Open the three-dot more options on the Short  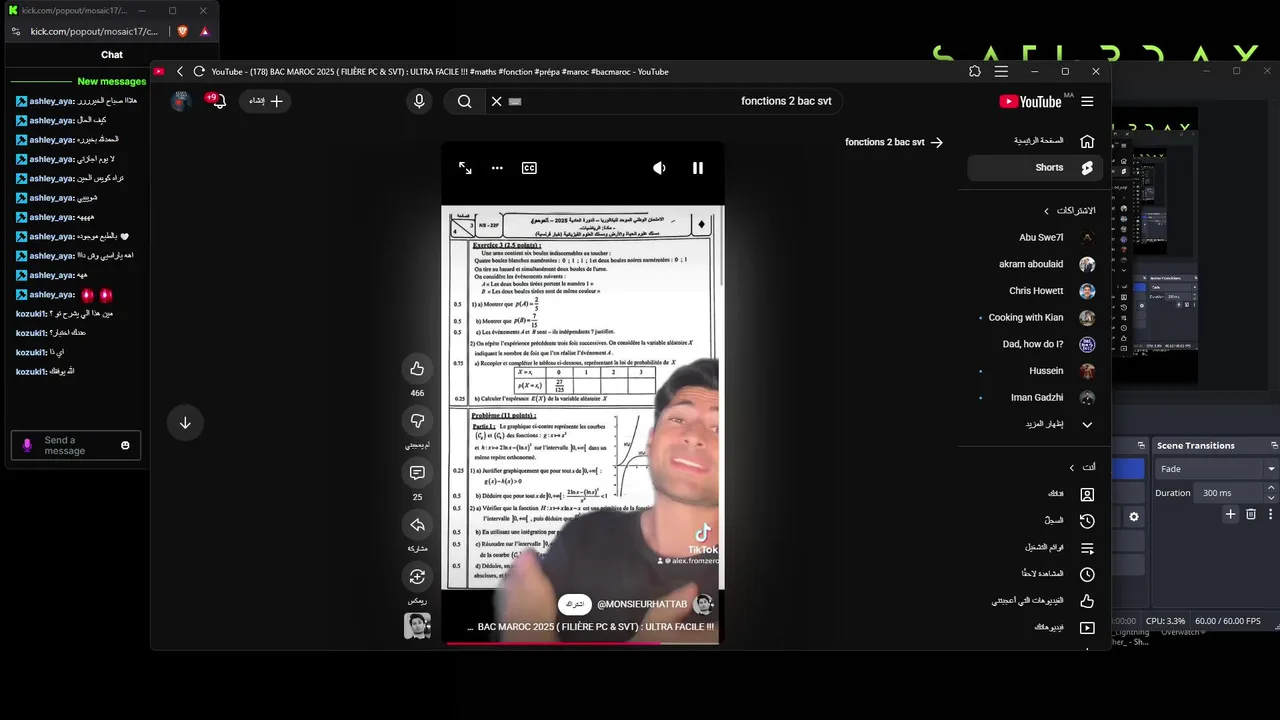tap(497, 168)
